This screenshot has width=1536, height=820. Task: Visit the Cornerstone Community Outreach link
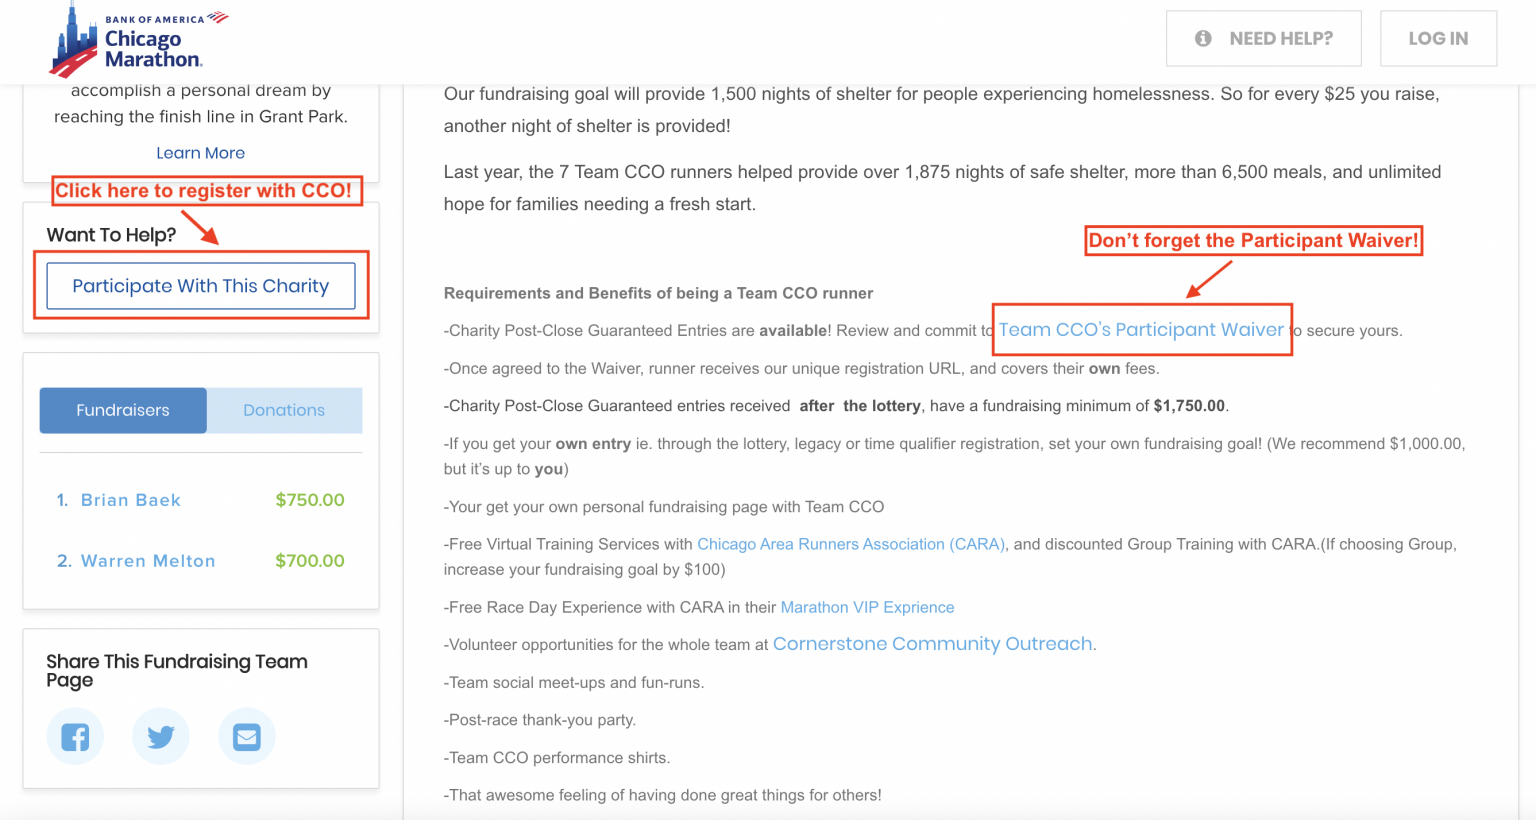[x=933, y=644]
